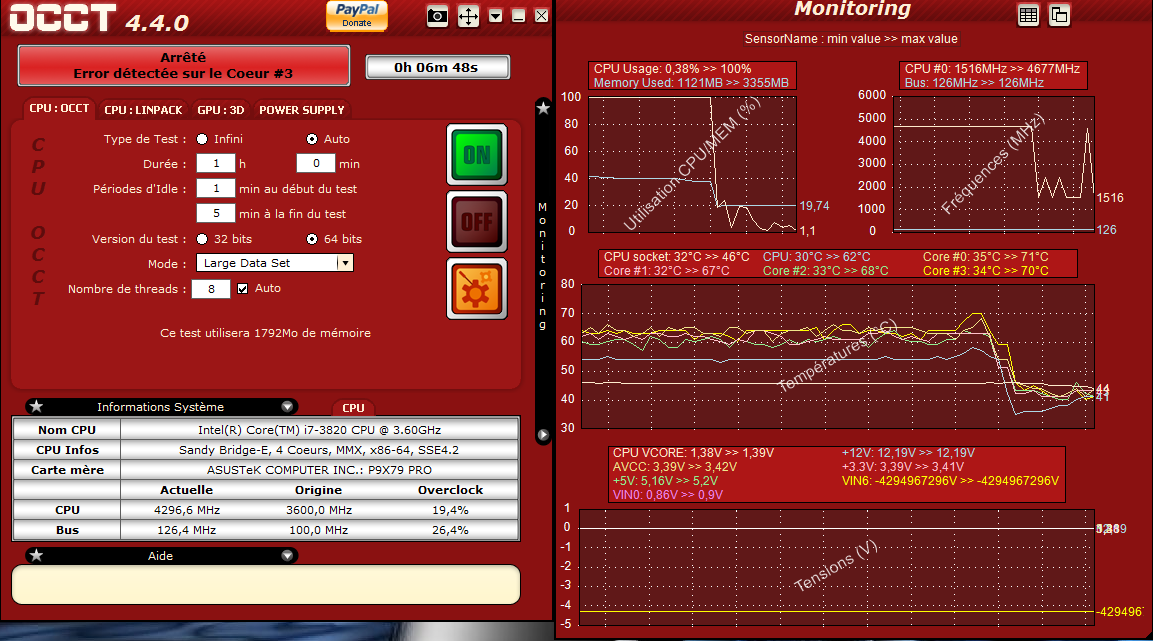Click the red error status banner

(x=183, y=65)
